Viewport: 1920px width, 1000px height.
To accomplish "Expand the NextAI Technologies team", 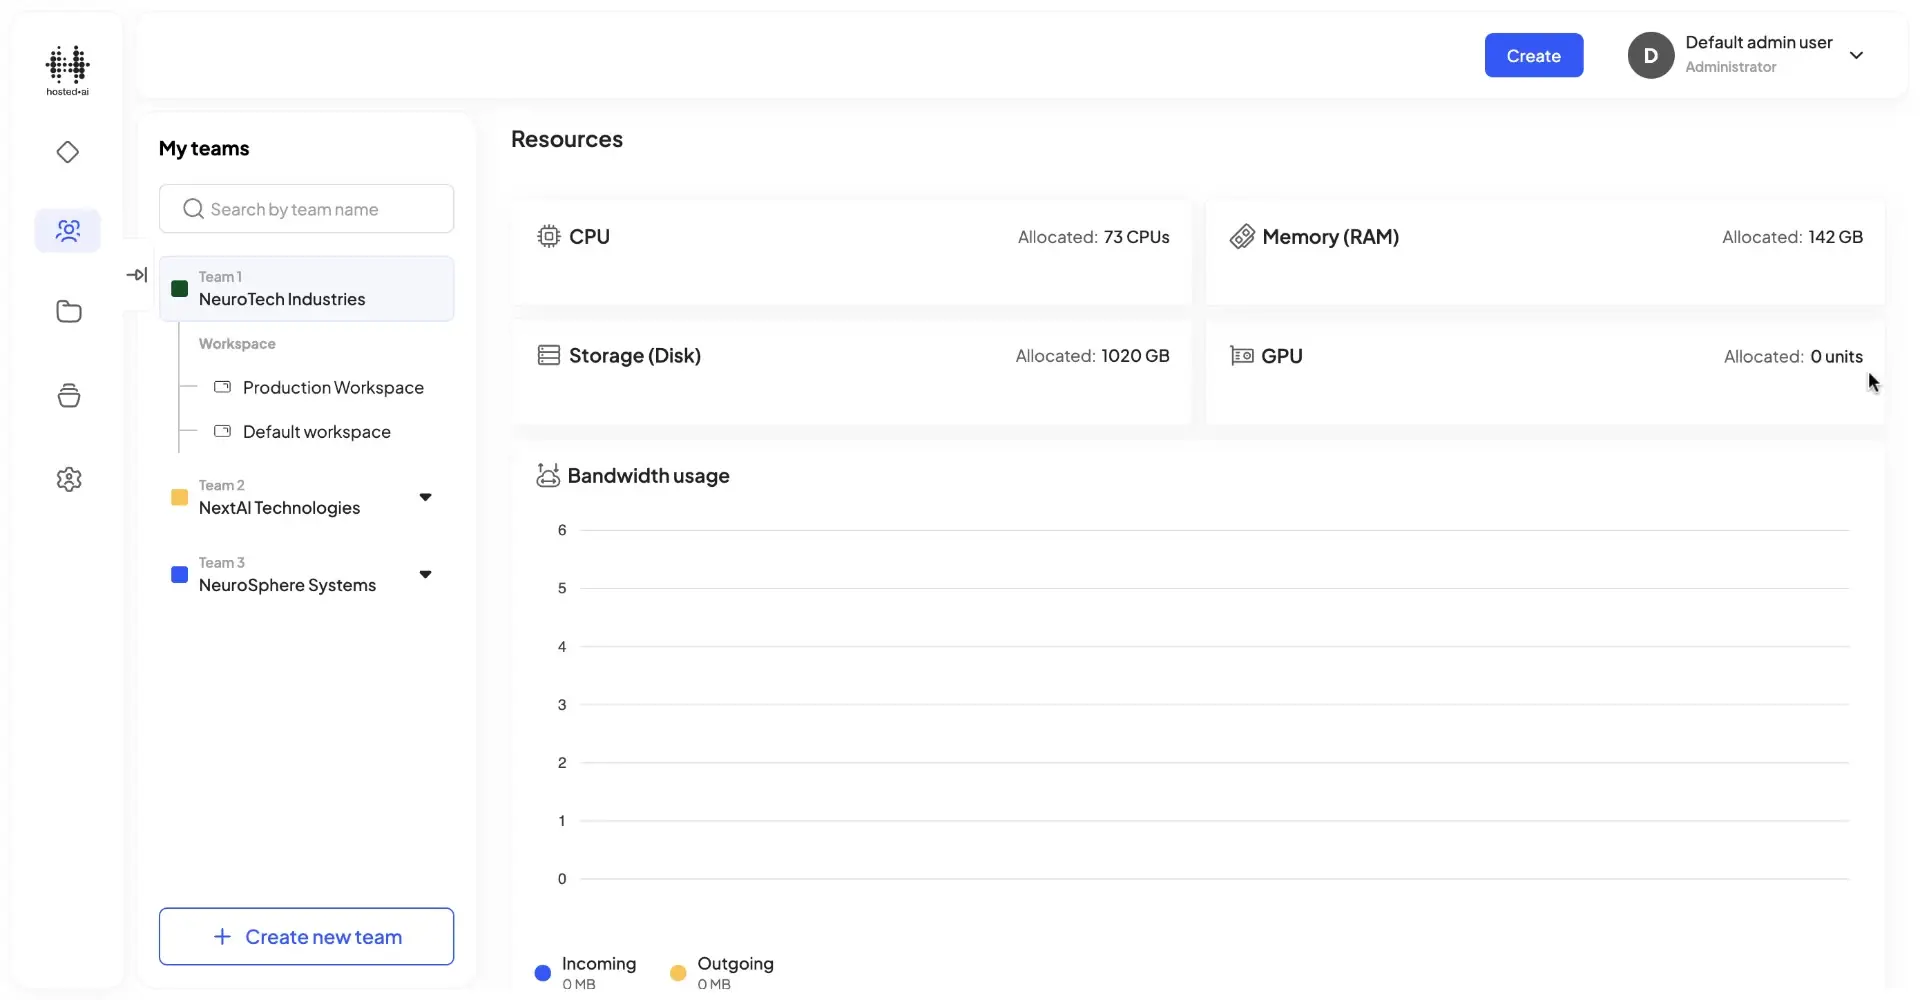I will pos(425,497).
